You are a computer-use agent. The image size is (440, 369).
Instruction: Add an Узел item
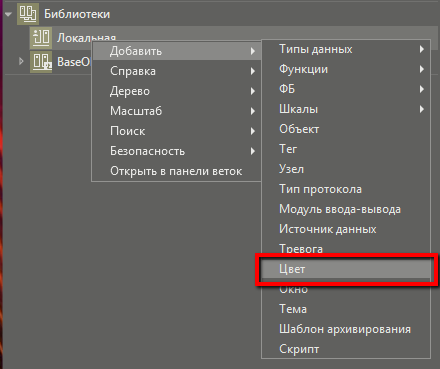coord(346,169)
